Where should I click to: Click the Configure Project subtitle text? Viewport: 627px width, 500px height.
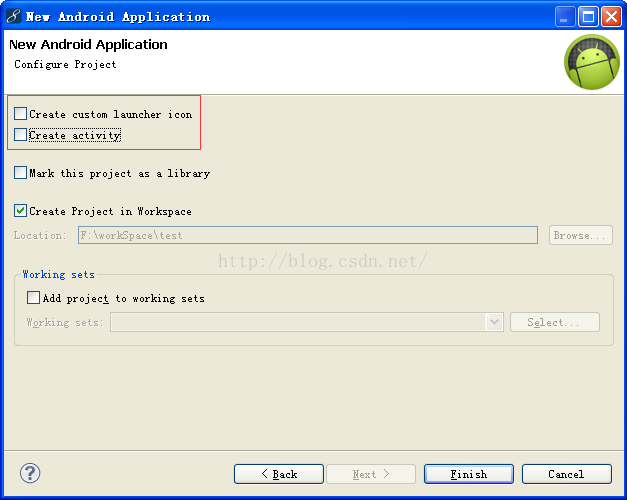tap(65, 64)
